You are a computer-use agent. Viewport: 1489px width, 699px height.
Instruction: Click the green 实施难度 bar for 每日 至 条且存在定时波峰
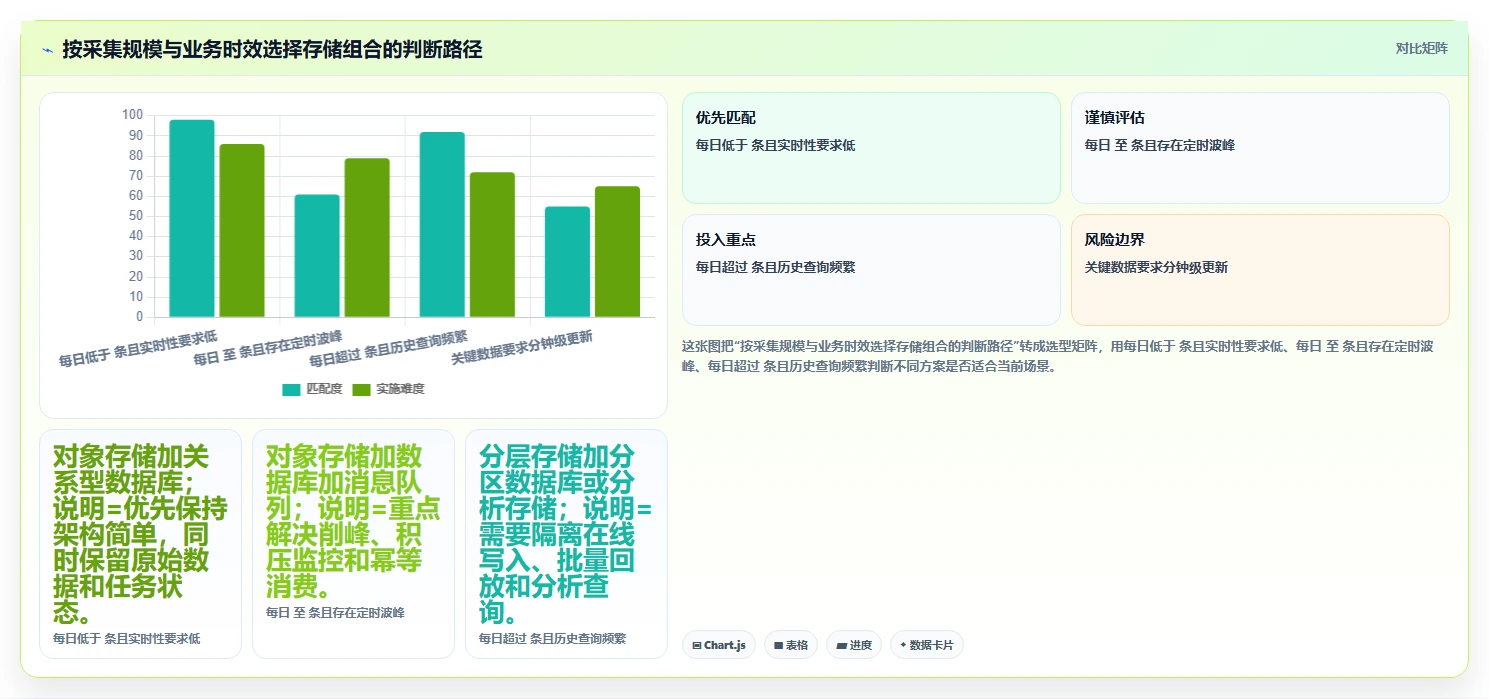pyautogui.click(x=367, y=238)
